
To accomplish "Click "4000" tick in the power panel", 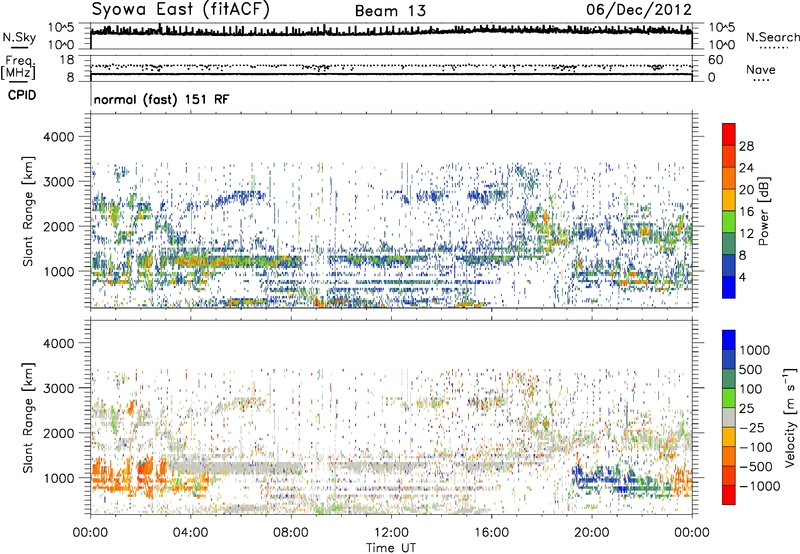I will pos(58,137).
